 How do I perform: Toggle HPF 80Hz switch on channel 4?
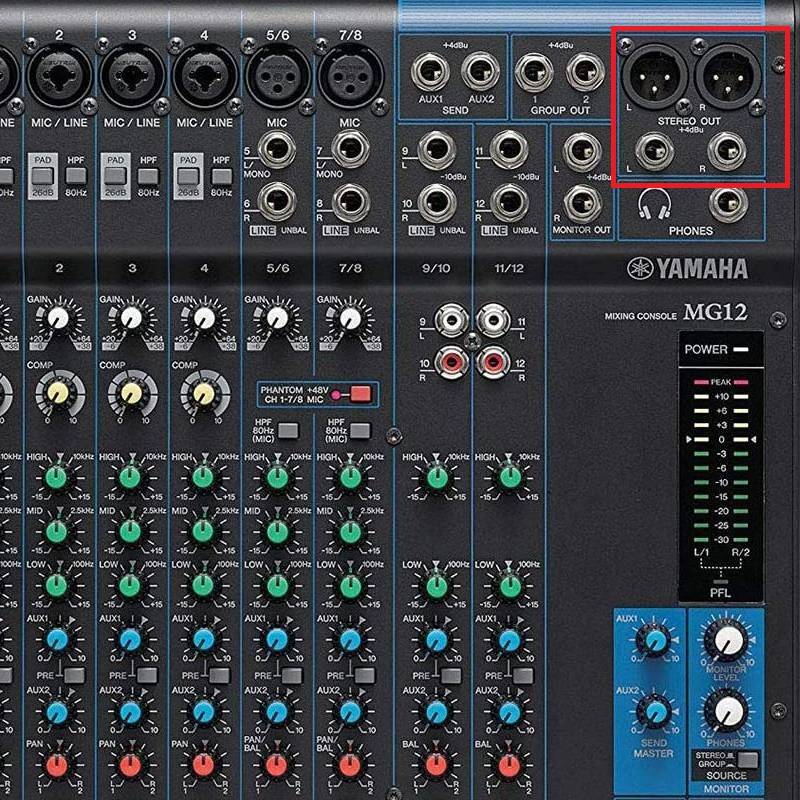221,177
